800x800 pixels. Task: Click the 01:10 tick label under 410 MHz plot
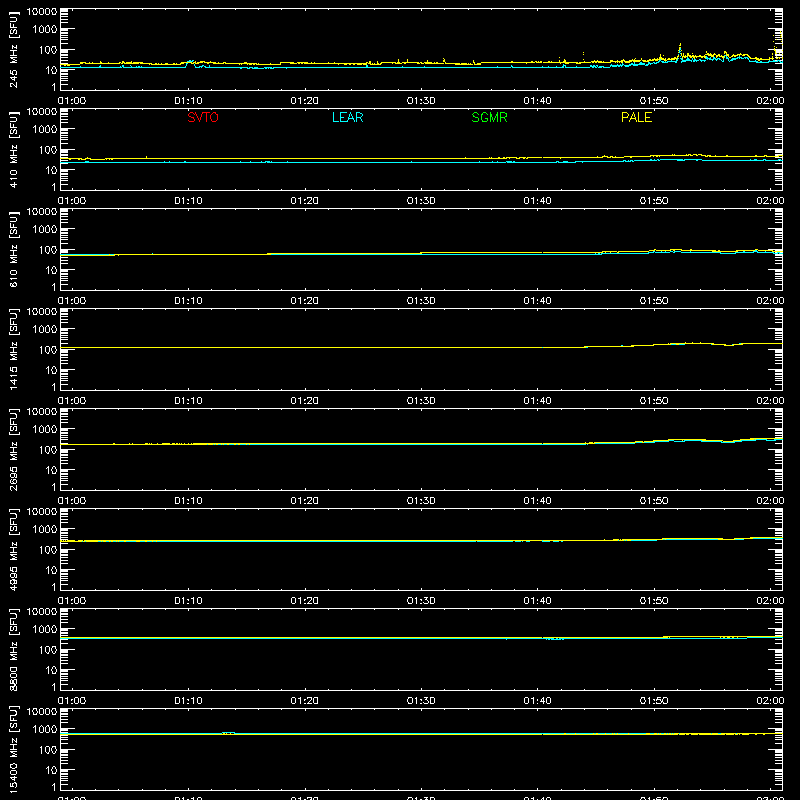click(188, 201)
